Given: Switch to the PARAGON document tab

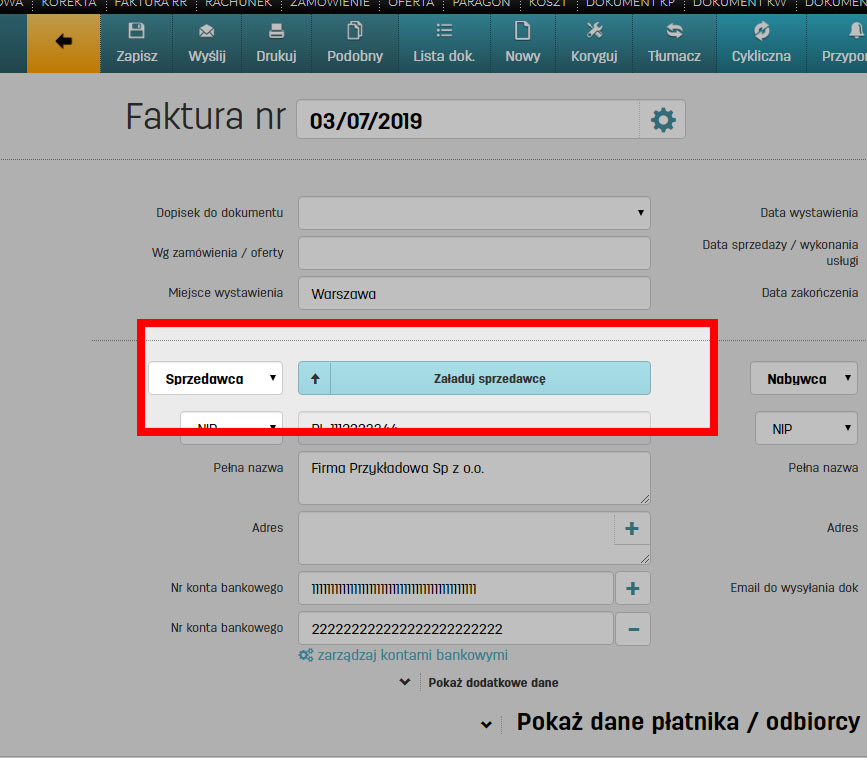Looking at the screenshot, I should click(x=481, y=4).
